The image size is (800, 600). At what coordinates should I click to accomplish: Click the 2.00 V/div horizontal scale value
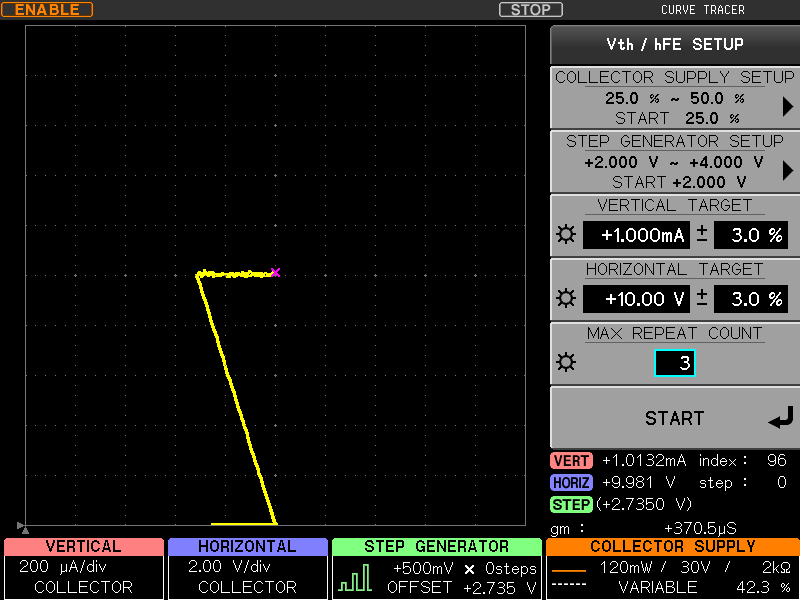coord(230,567)
